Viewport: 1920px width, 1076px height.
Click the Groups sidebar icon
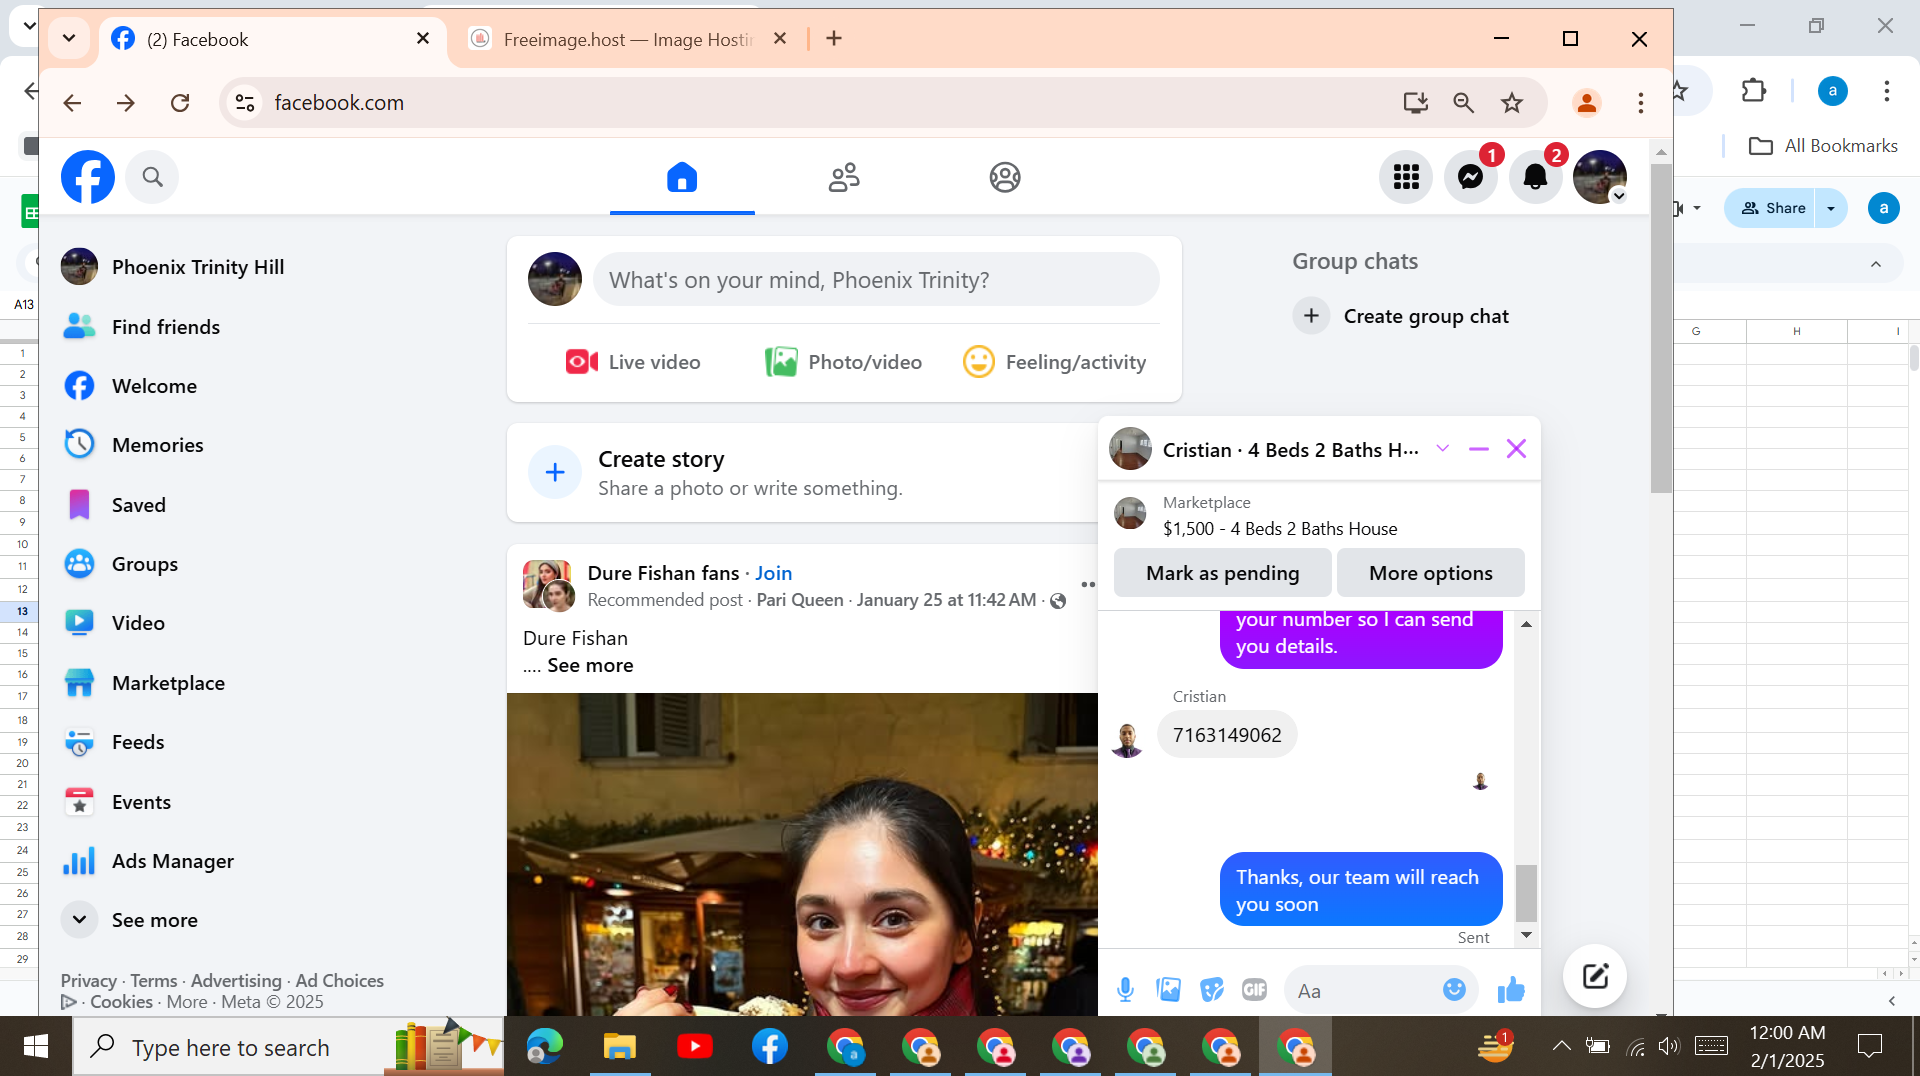(79, 564)
